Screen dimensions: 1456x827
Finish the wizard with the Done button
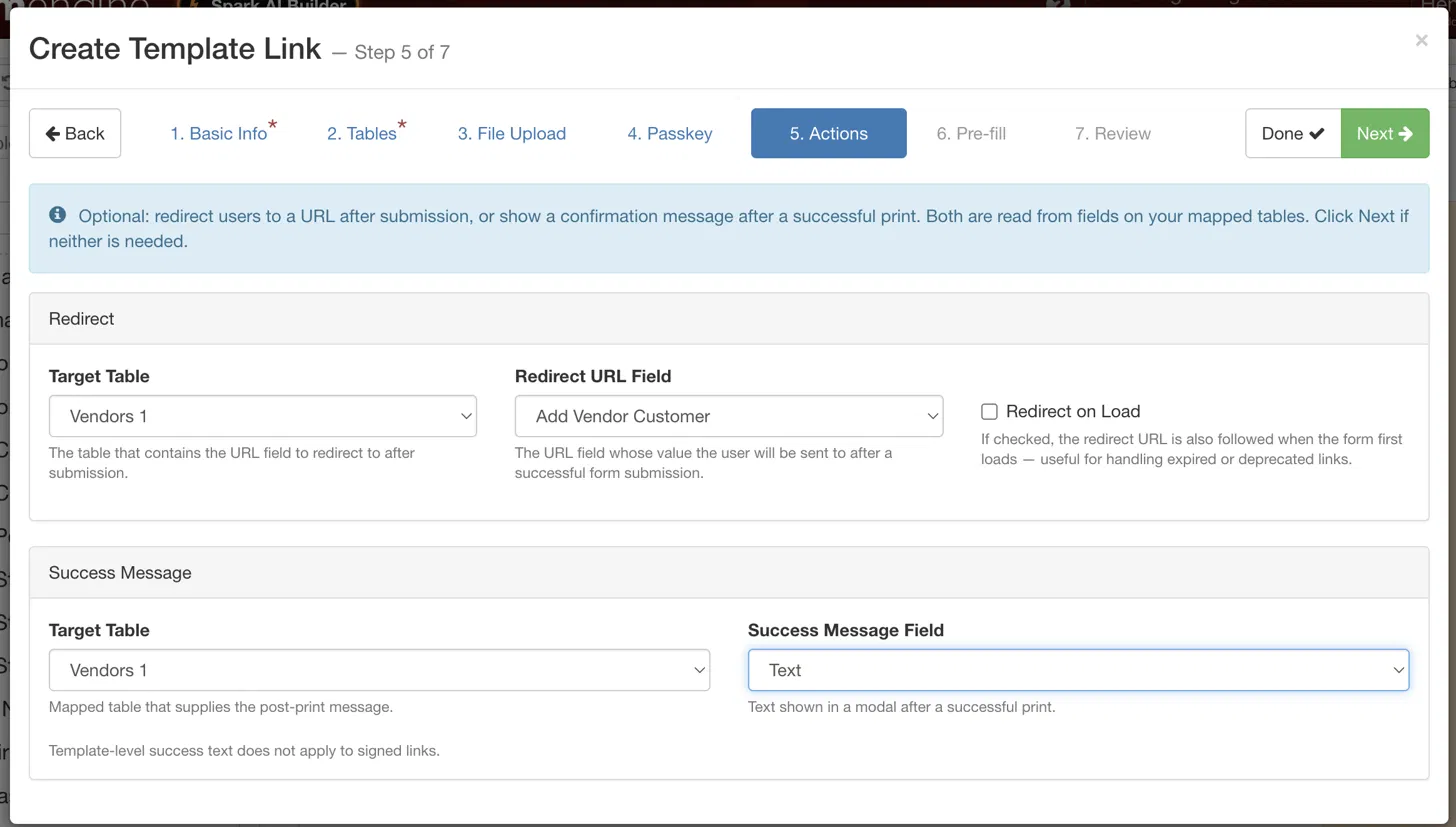[x=1293, y=133]
